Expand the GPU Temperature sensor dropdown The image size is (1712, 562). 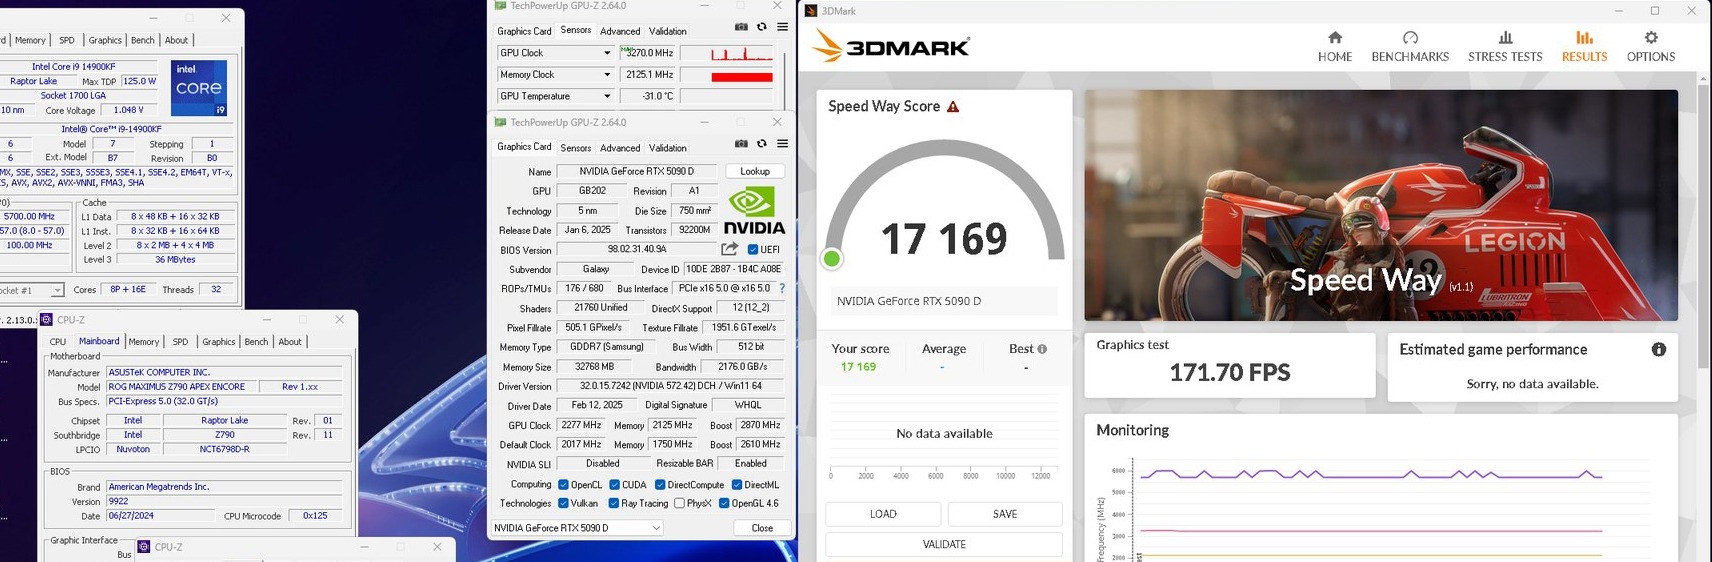pyautogui.click(x=606, y=96)
